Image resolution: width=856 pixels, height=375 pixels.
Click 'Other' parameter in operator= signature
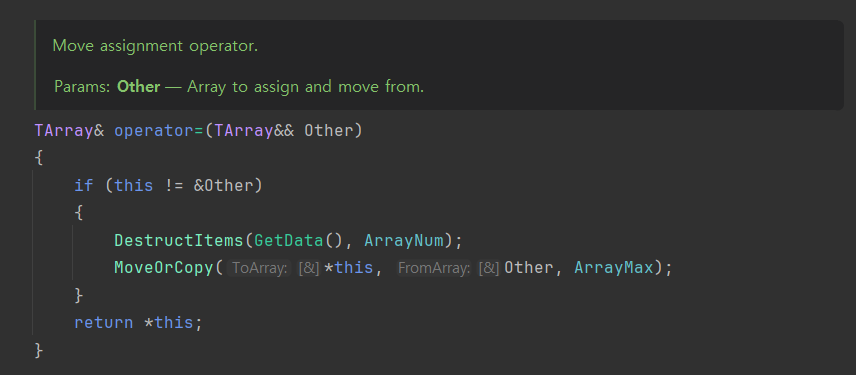pyautogui.click(x=329, y=131)
